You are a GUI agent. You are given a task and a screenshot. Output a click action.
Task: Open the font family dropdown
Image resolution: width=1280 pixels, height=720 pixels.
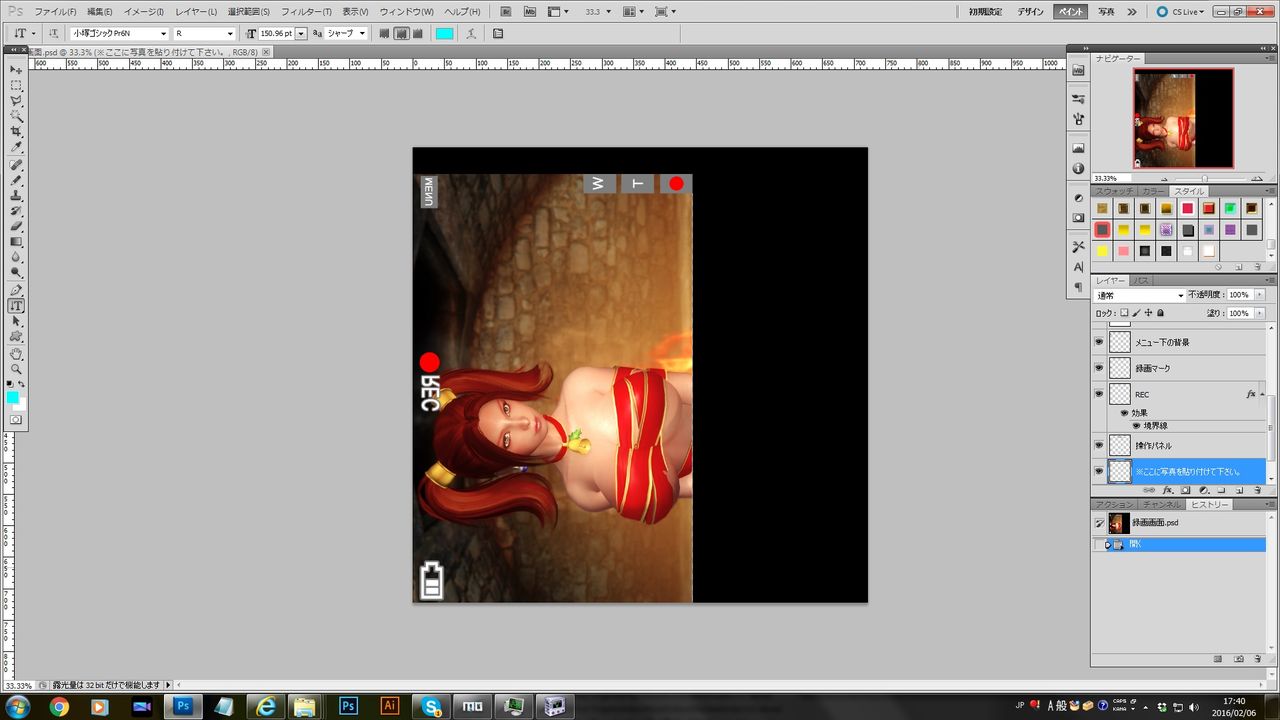[163, 33]
